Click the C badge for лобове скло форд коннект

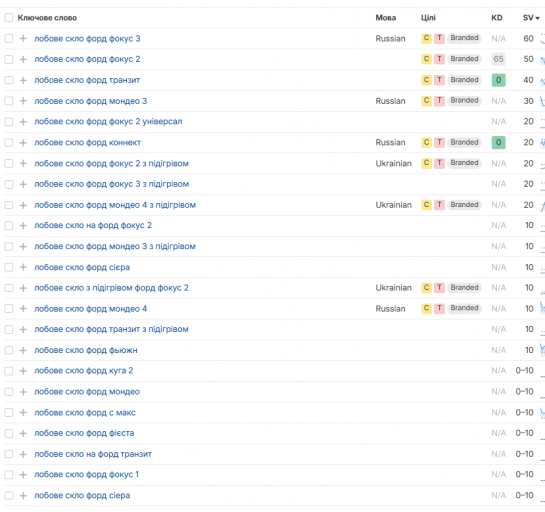click(426, 143)
